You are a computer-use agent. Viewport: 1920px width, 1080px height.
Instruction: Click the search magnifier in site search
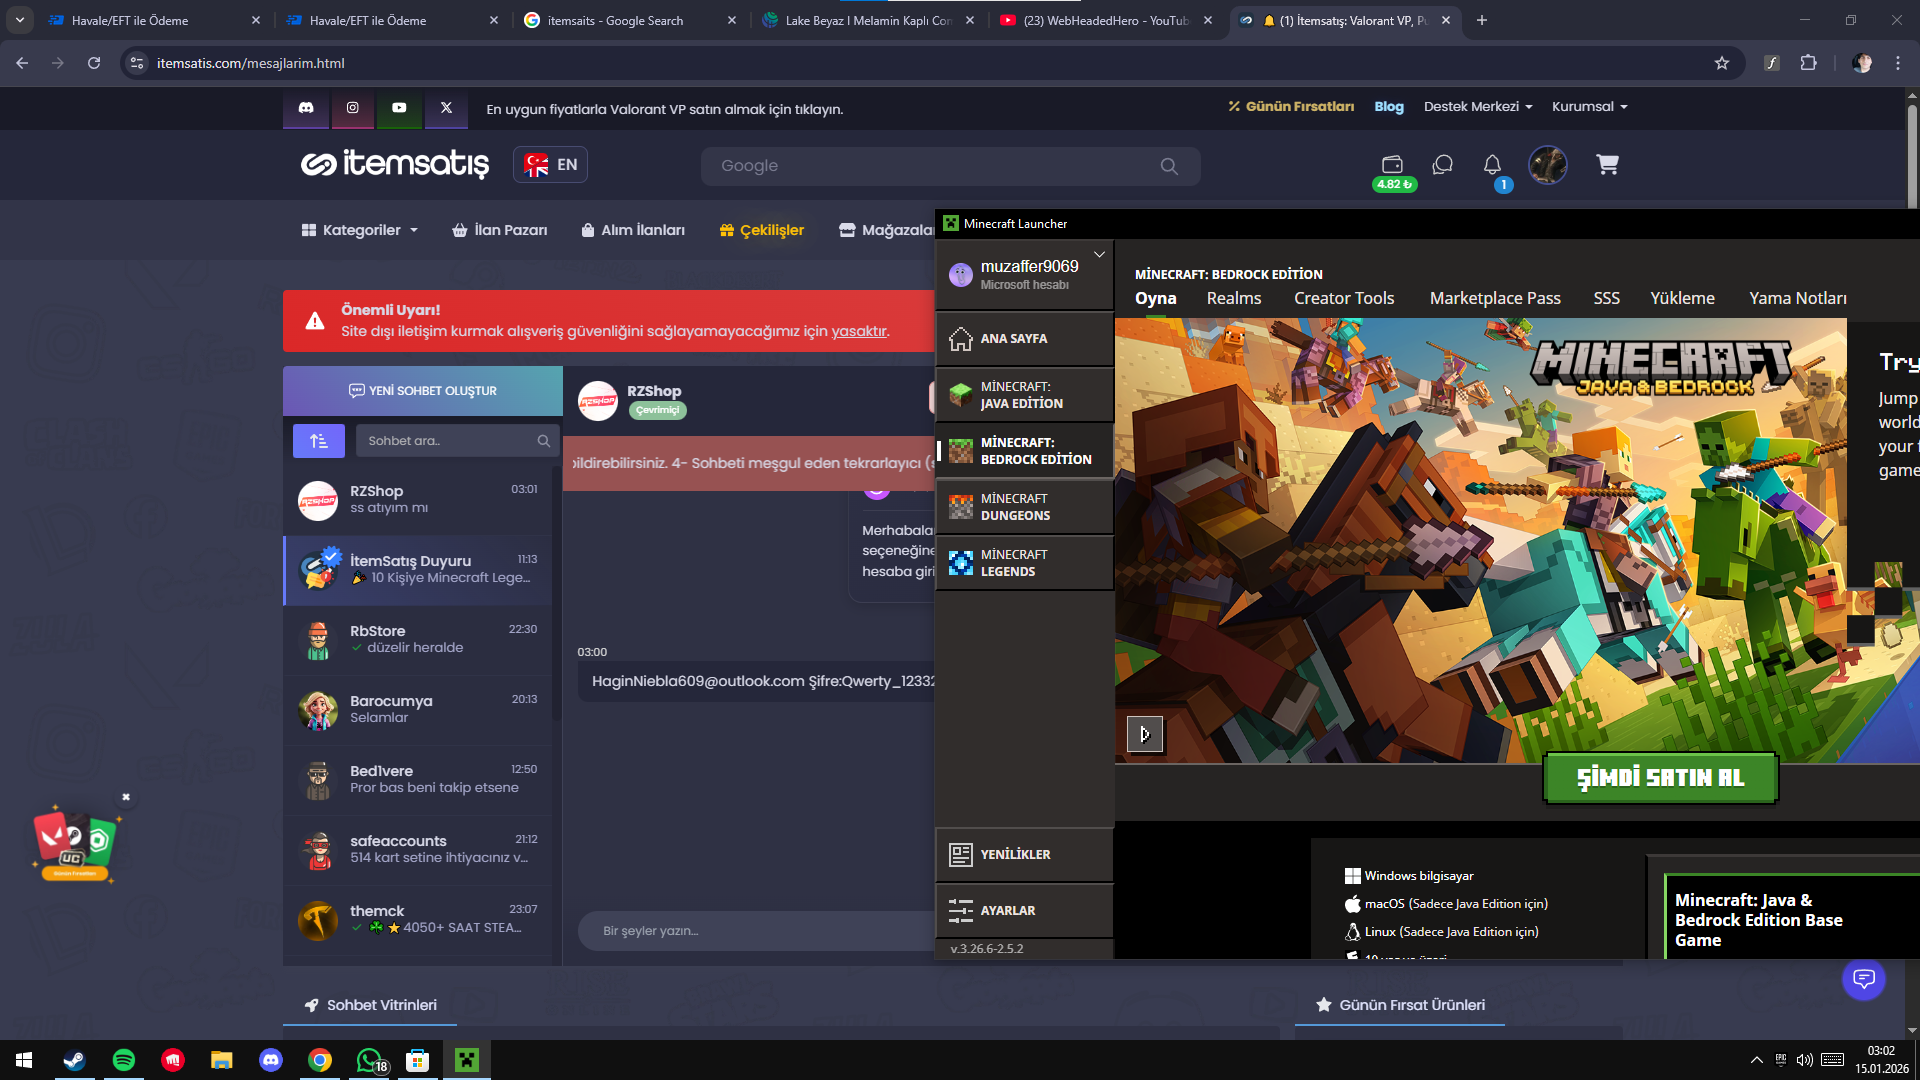[1169, 166]
